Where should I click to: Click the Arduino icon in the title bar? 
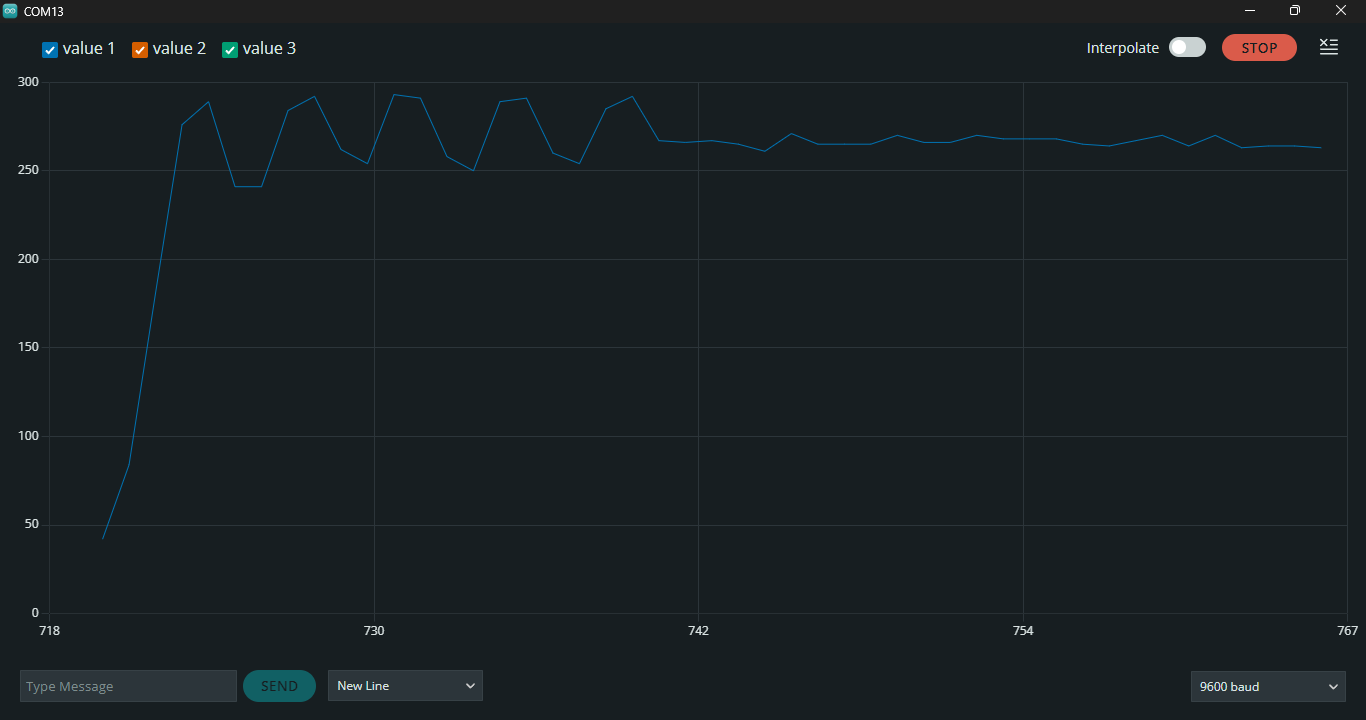point(10,10)
